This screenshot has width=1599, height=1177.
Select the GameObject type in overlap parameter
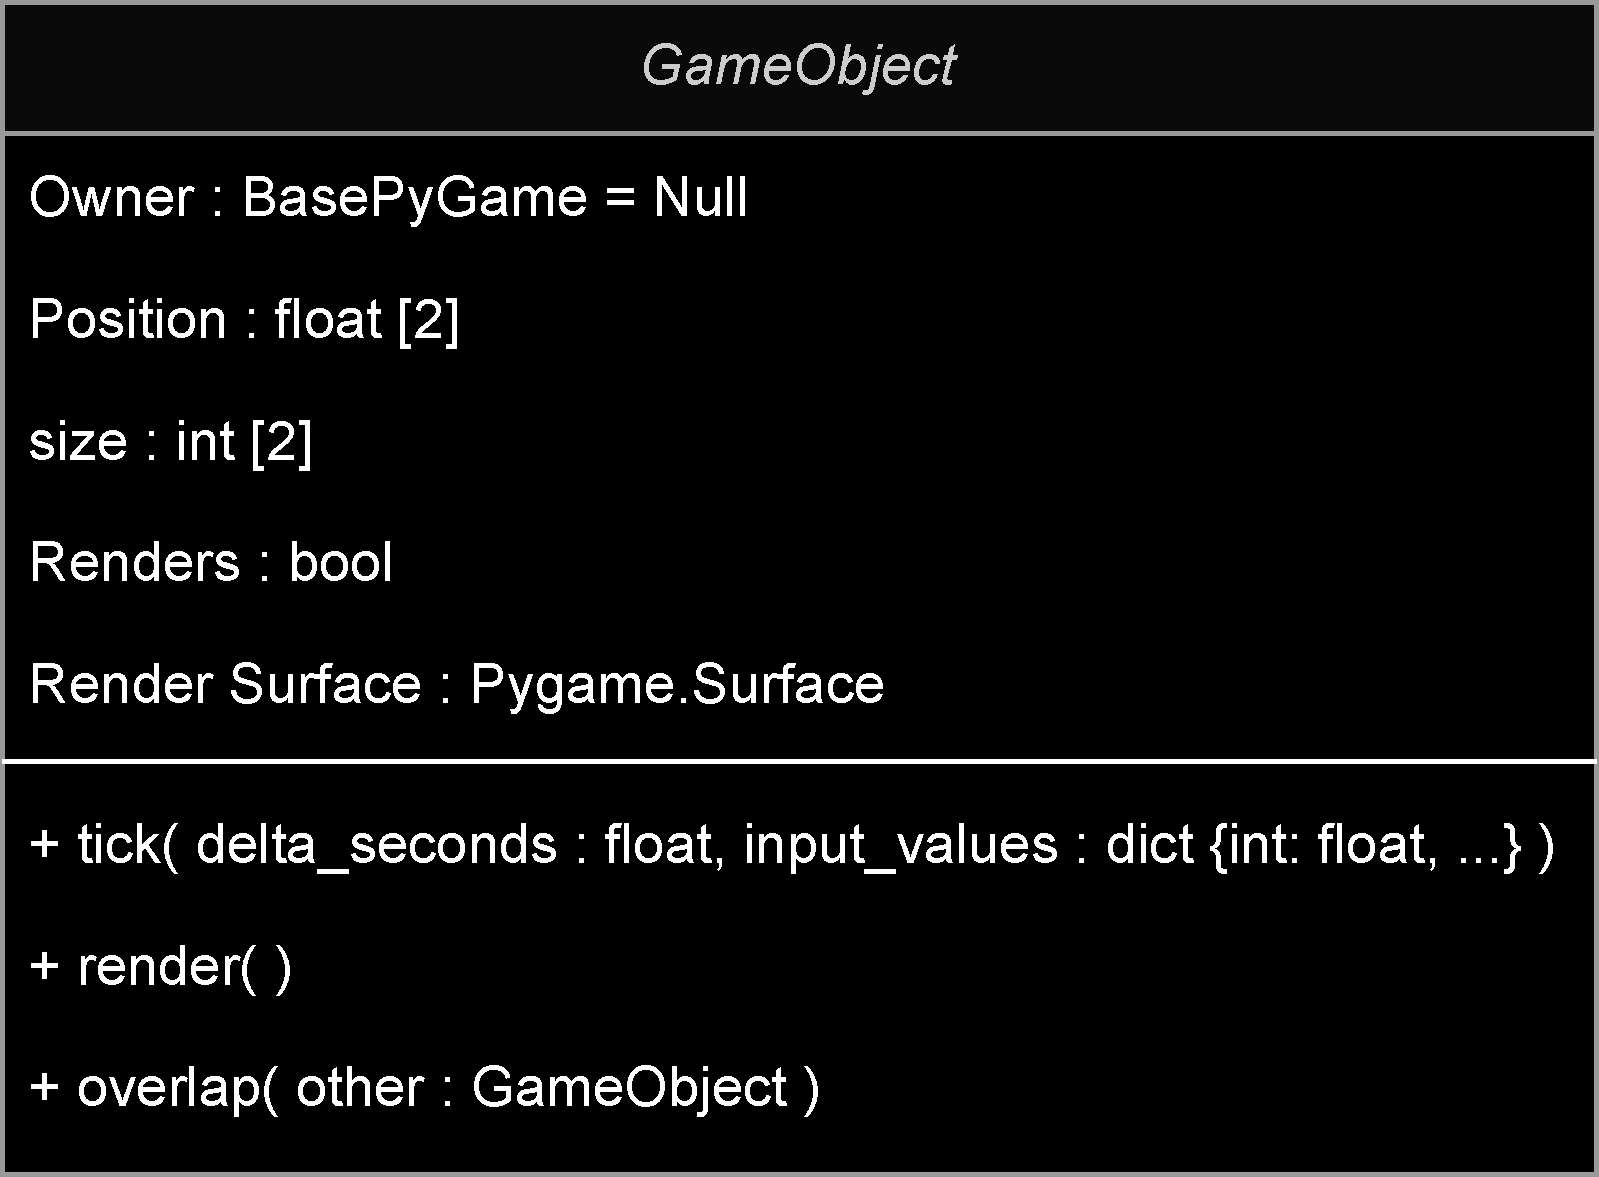[629, 1088]
